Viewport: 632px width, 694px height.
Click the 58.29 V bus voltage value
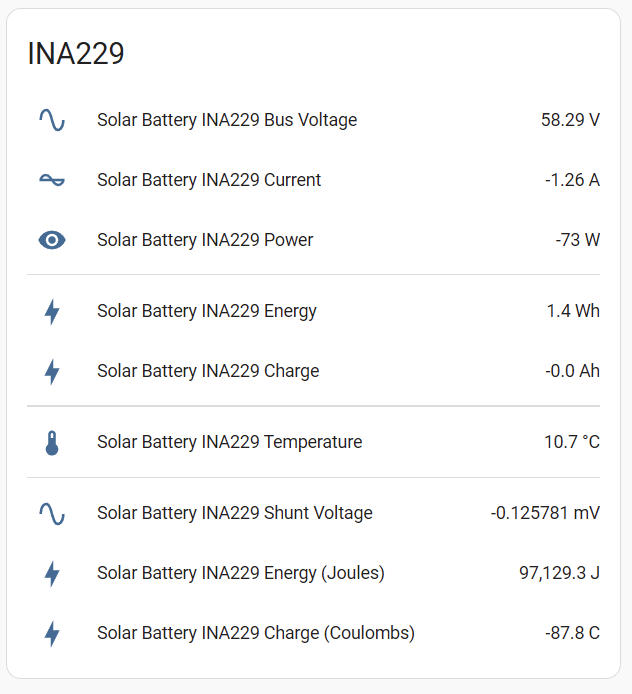pyautogui.click(x=570, y=120)
